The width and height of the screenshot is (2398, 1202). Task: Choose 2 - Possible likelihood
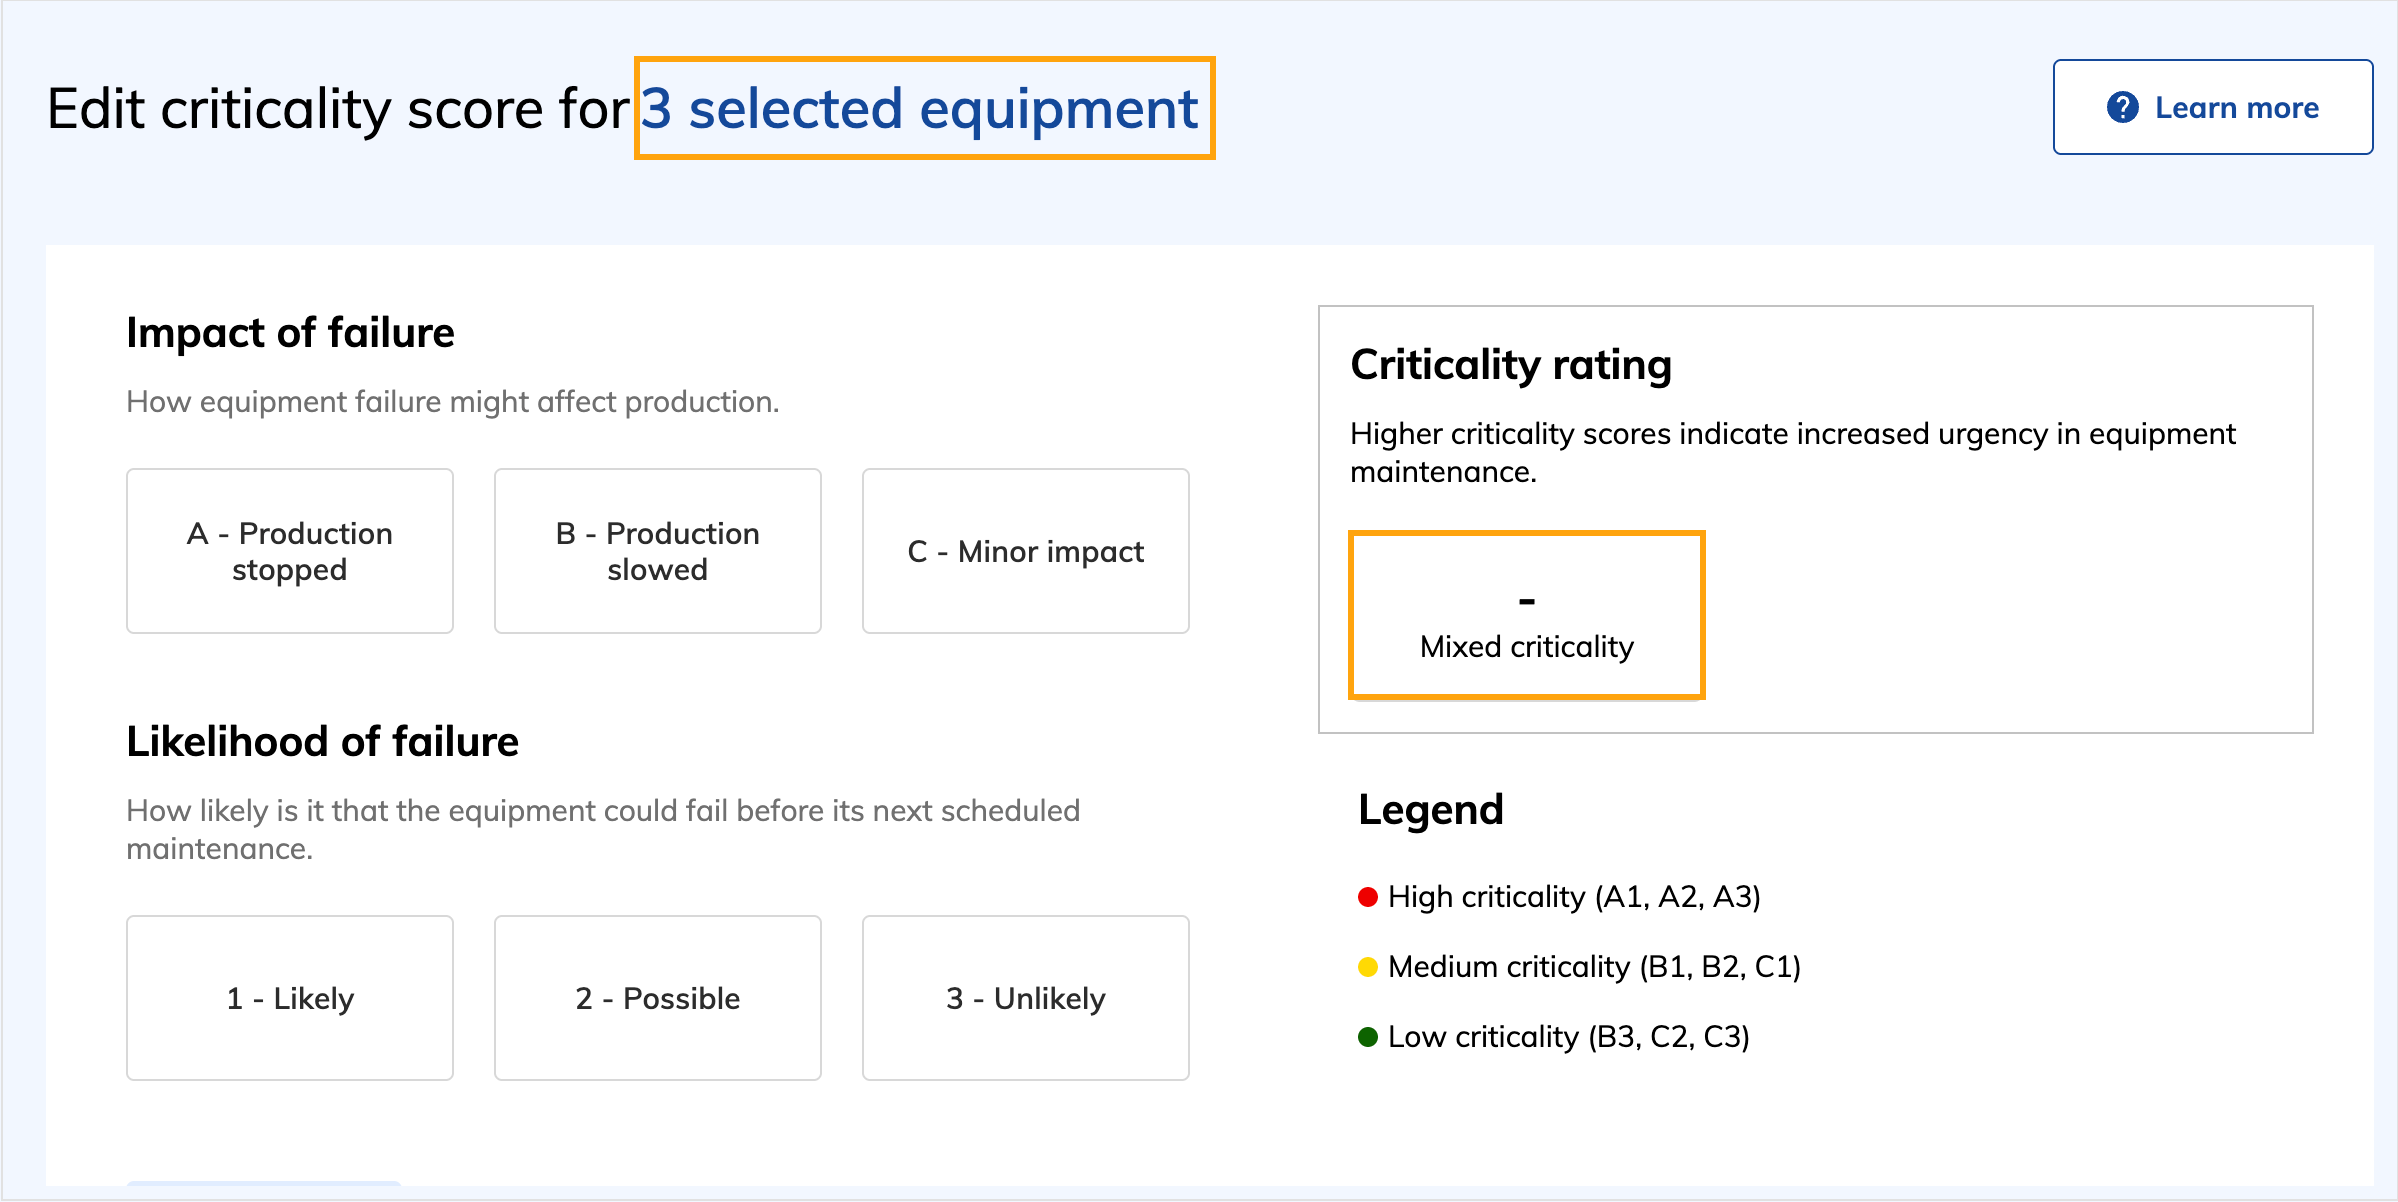[x=657, y=998]
